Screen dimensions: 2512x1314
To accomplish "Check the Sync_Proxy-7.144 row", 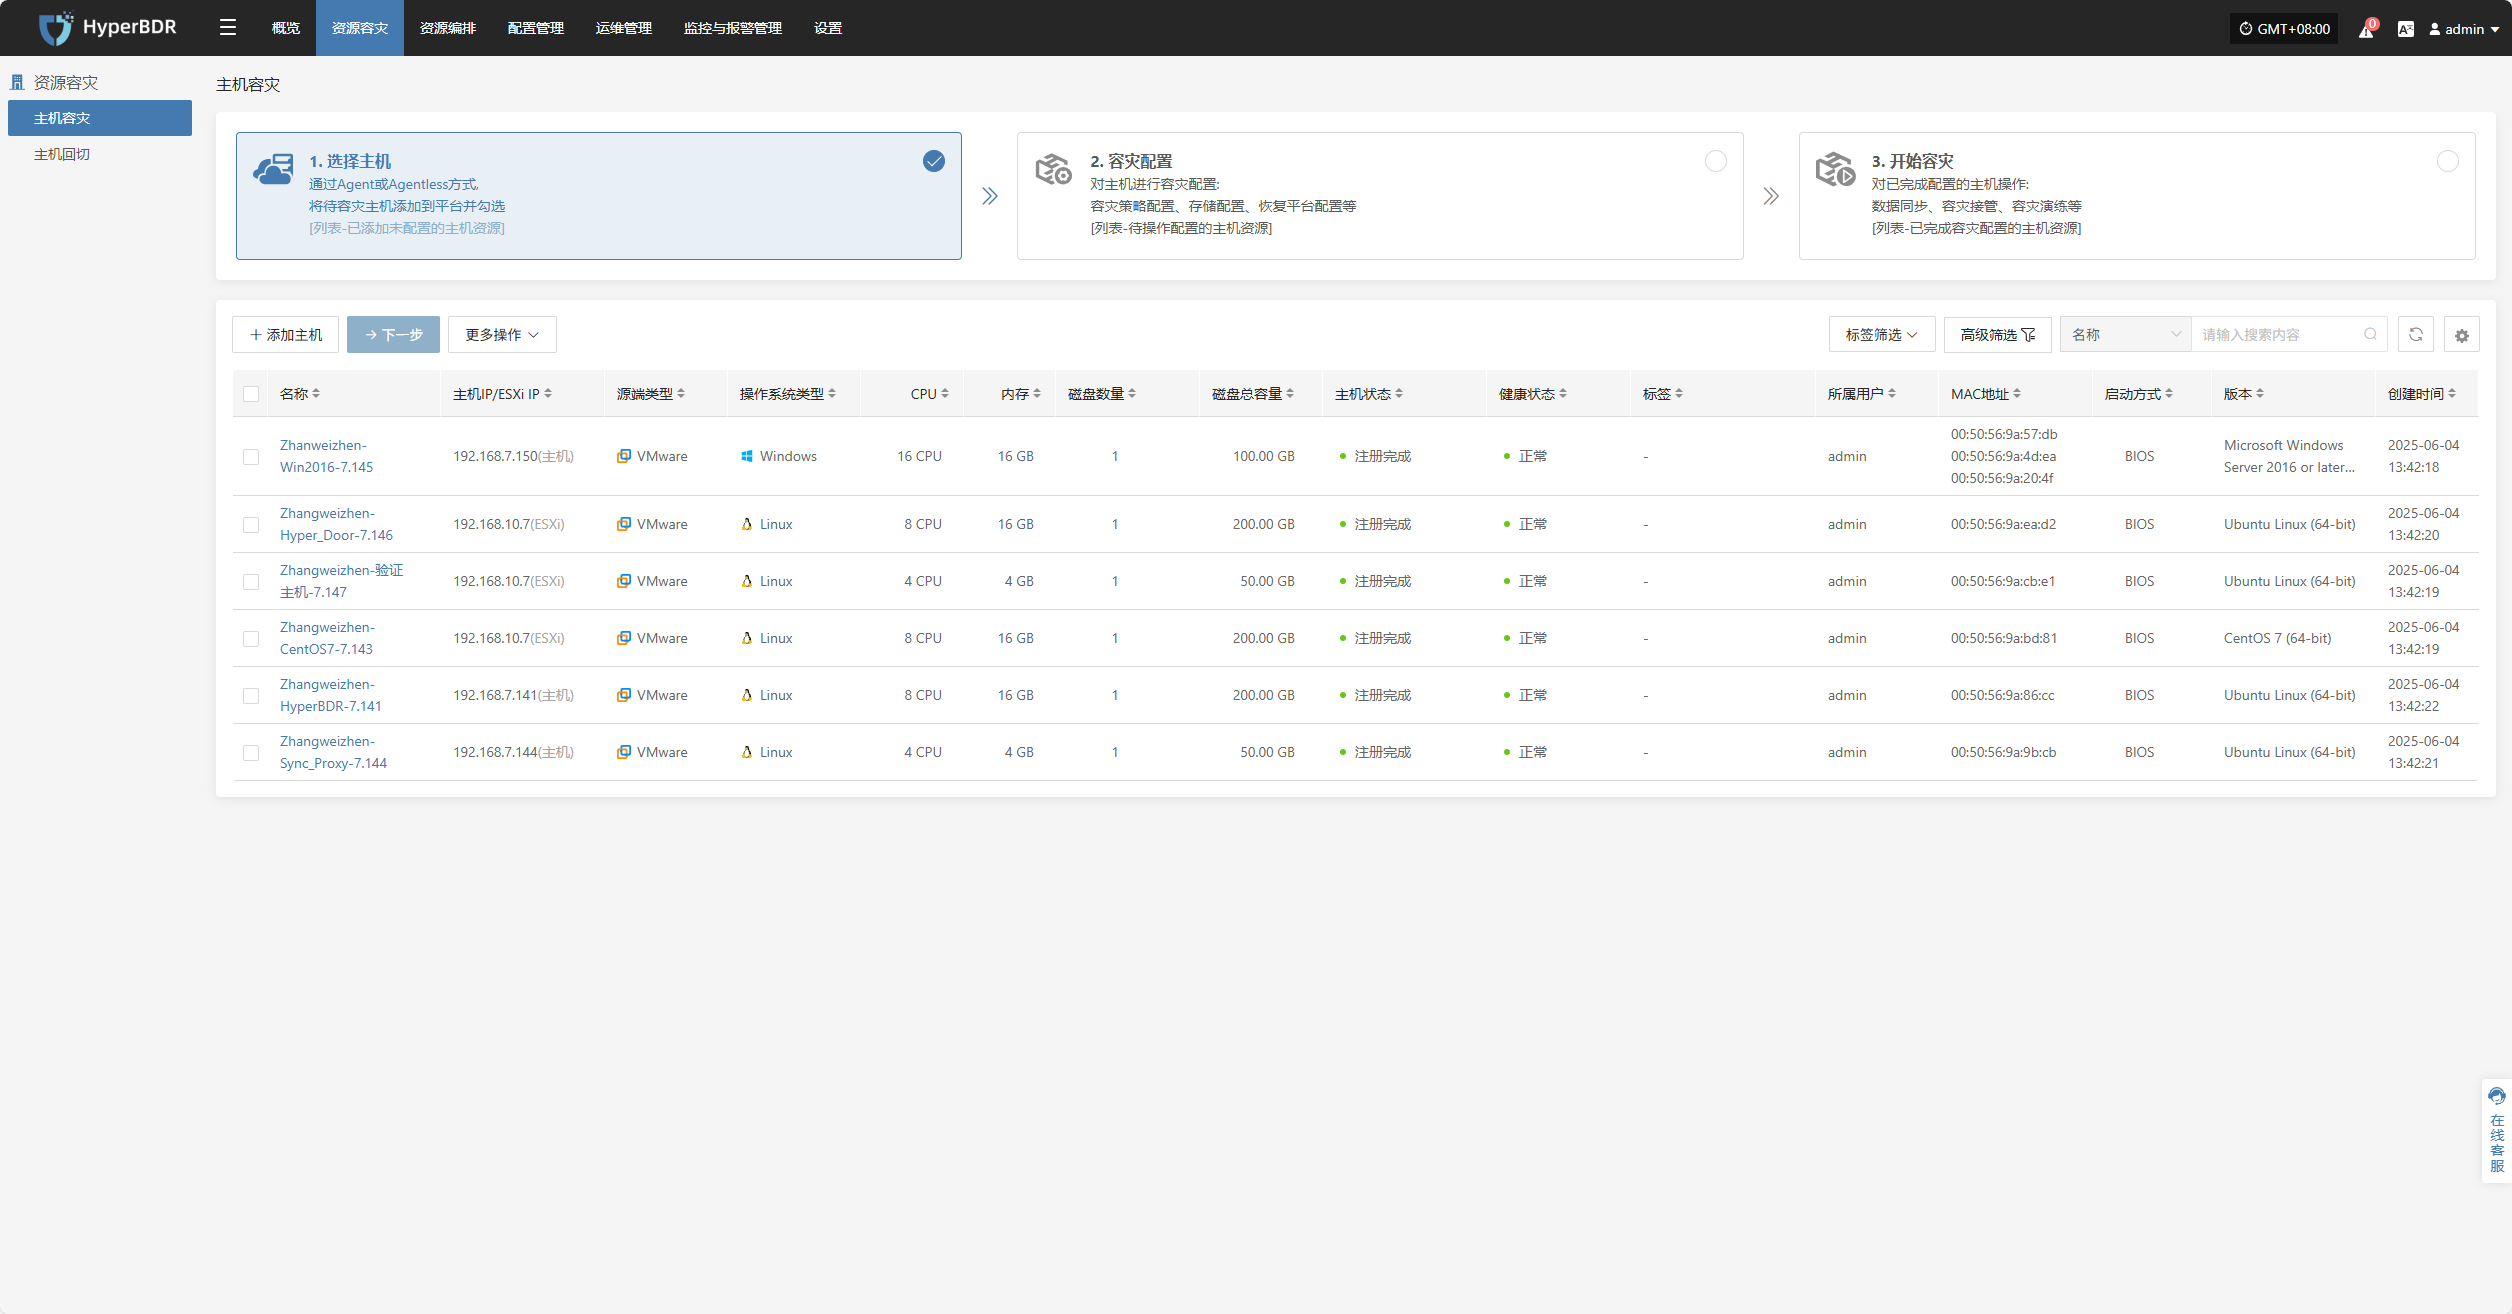I will coord(251,753).
